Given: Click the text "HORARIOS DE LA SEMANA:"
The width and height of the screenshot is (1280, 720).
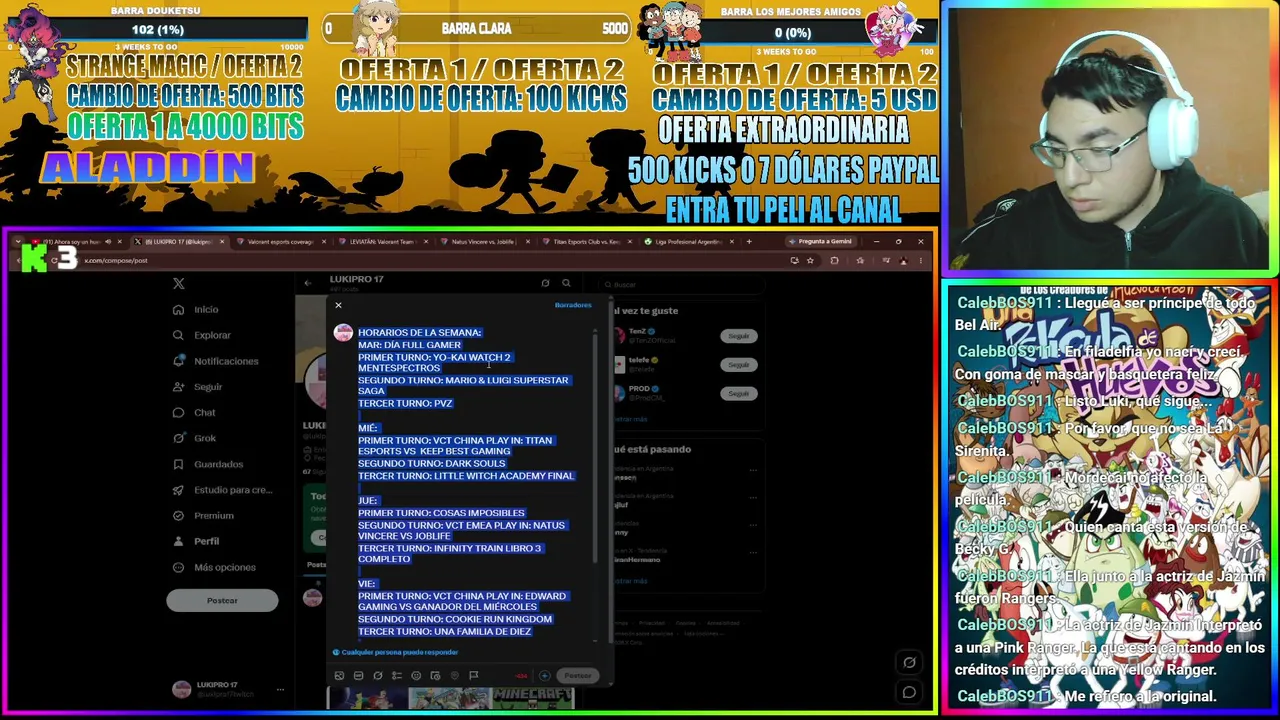Looking at the screenshot, I should pyautogui.click(x=420, y=333).
